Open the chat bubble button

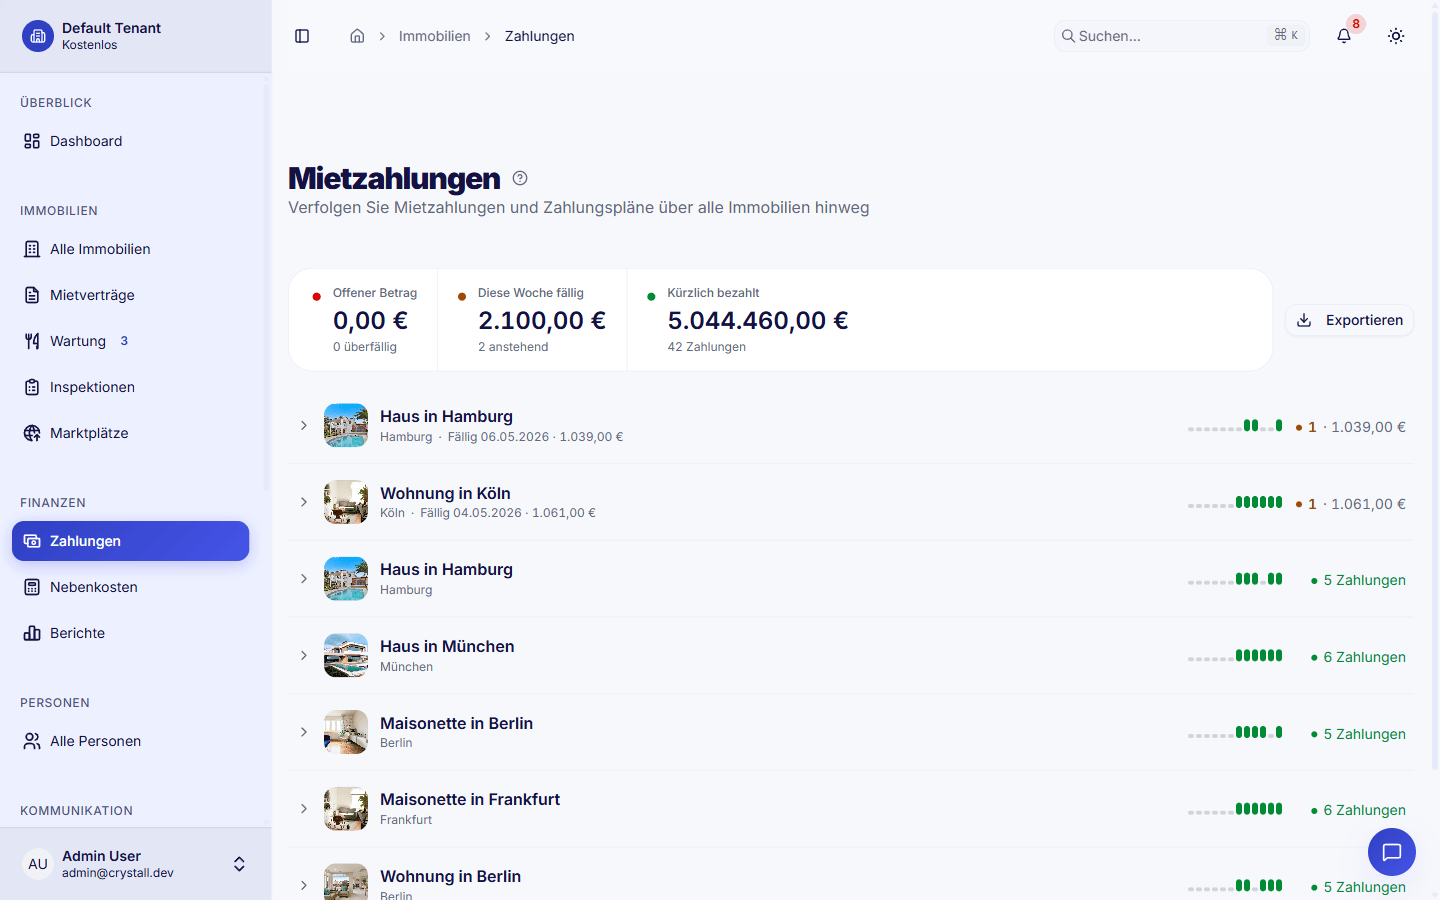1392,852
